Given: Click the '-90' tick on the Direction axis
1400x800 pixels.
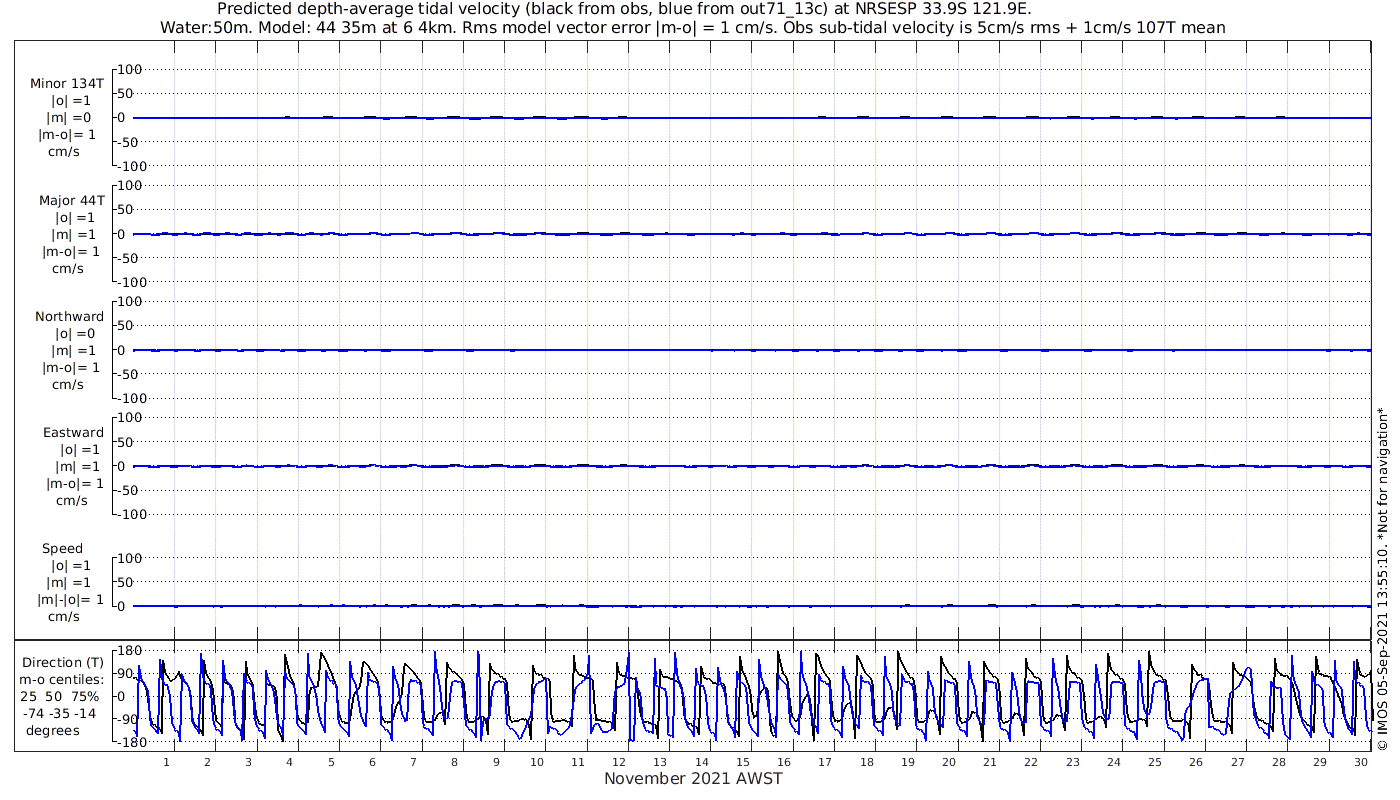Looking at the screenshot, I should tap(130, 719).
